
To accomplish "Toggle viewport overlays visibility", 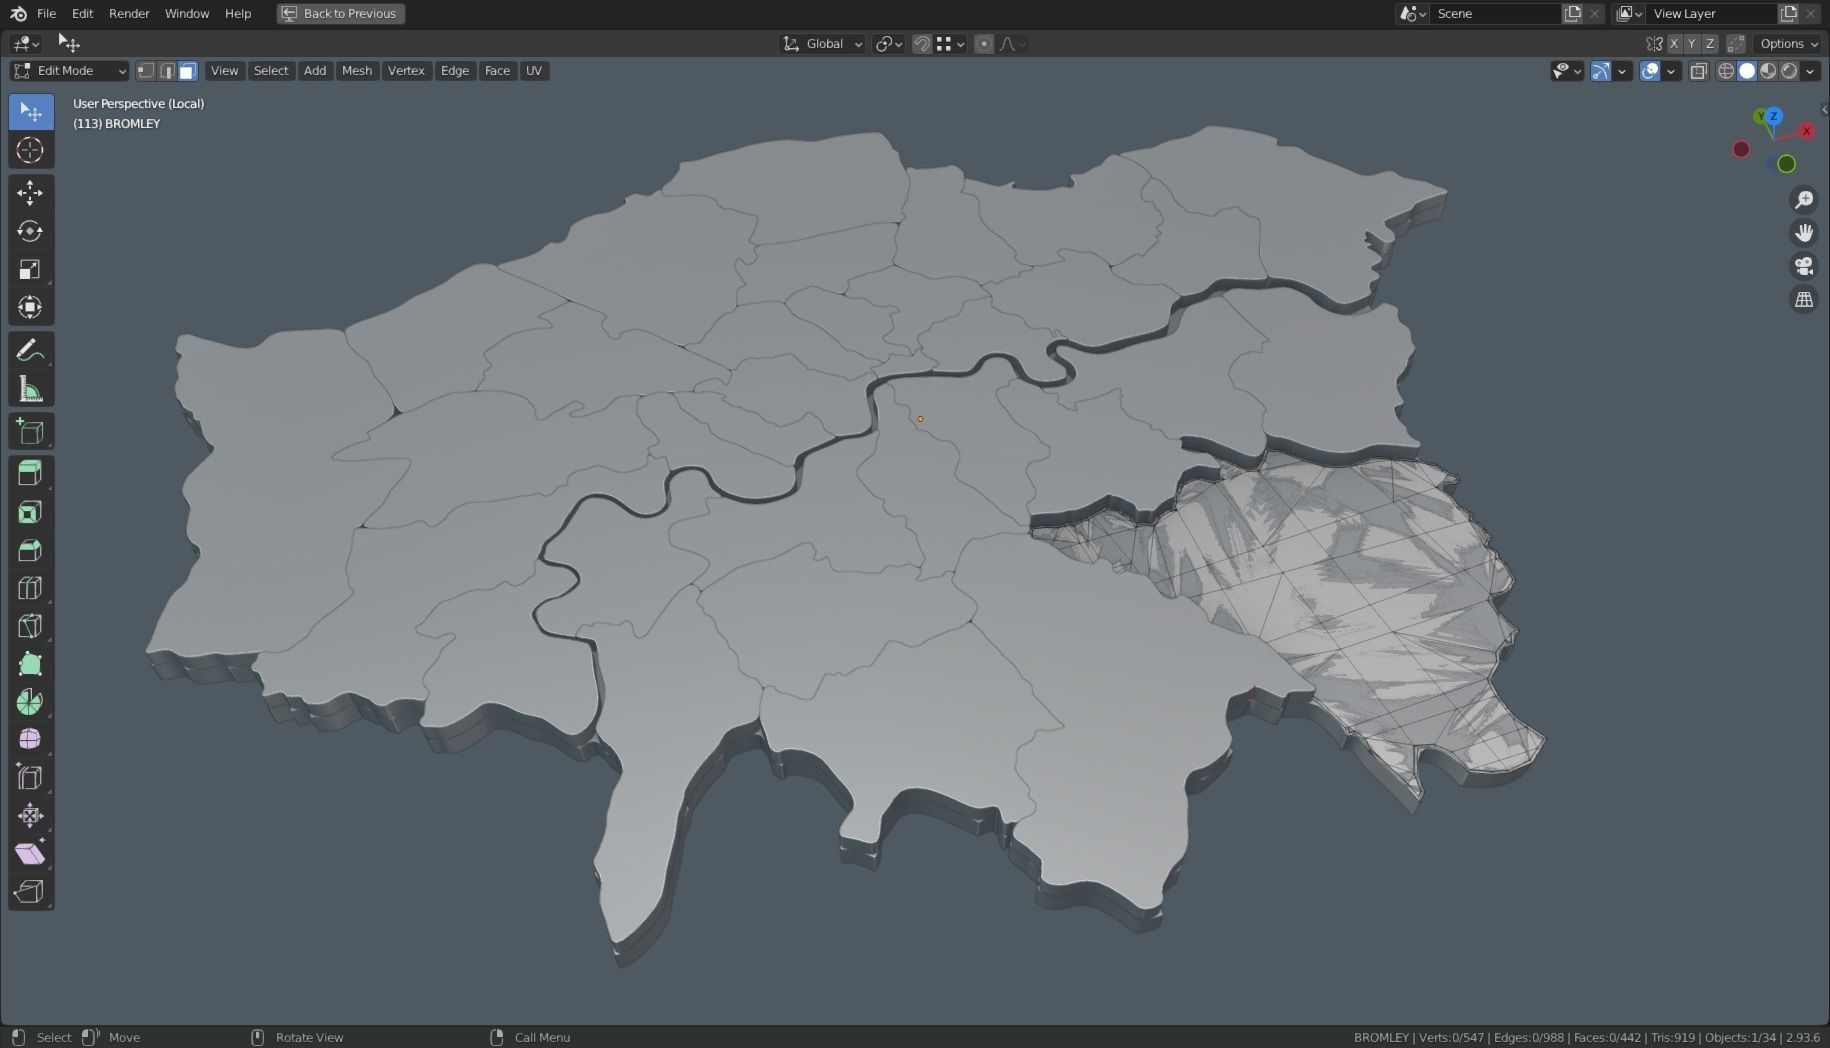I will click(1650, 71).
